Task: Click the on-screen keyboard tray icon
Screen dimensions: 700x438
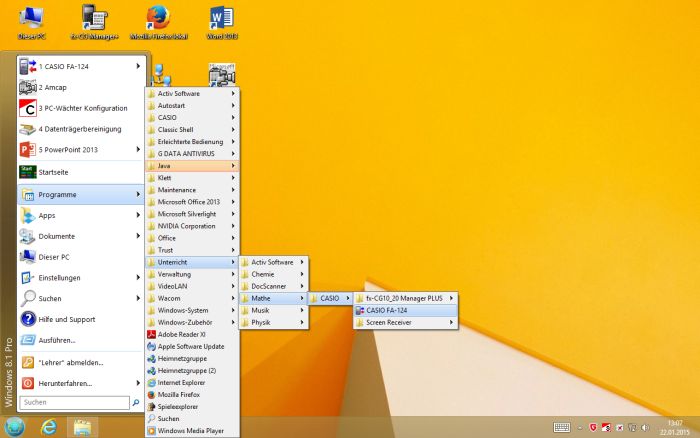Action: click(x=562, y=428)
